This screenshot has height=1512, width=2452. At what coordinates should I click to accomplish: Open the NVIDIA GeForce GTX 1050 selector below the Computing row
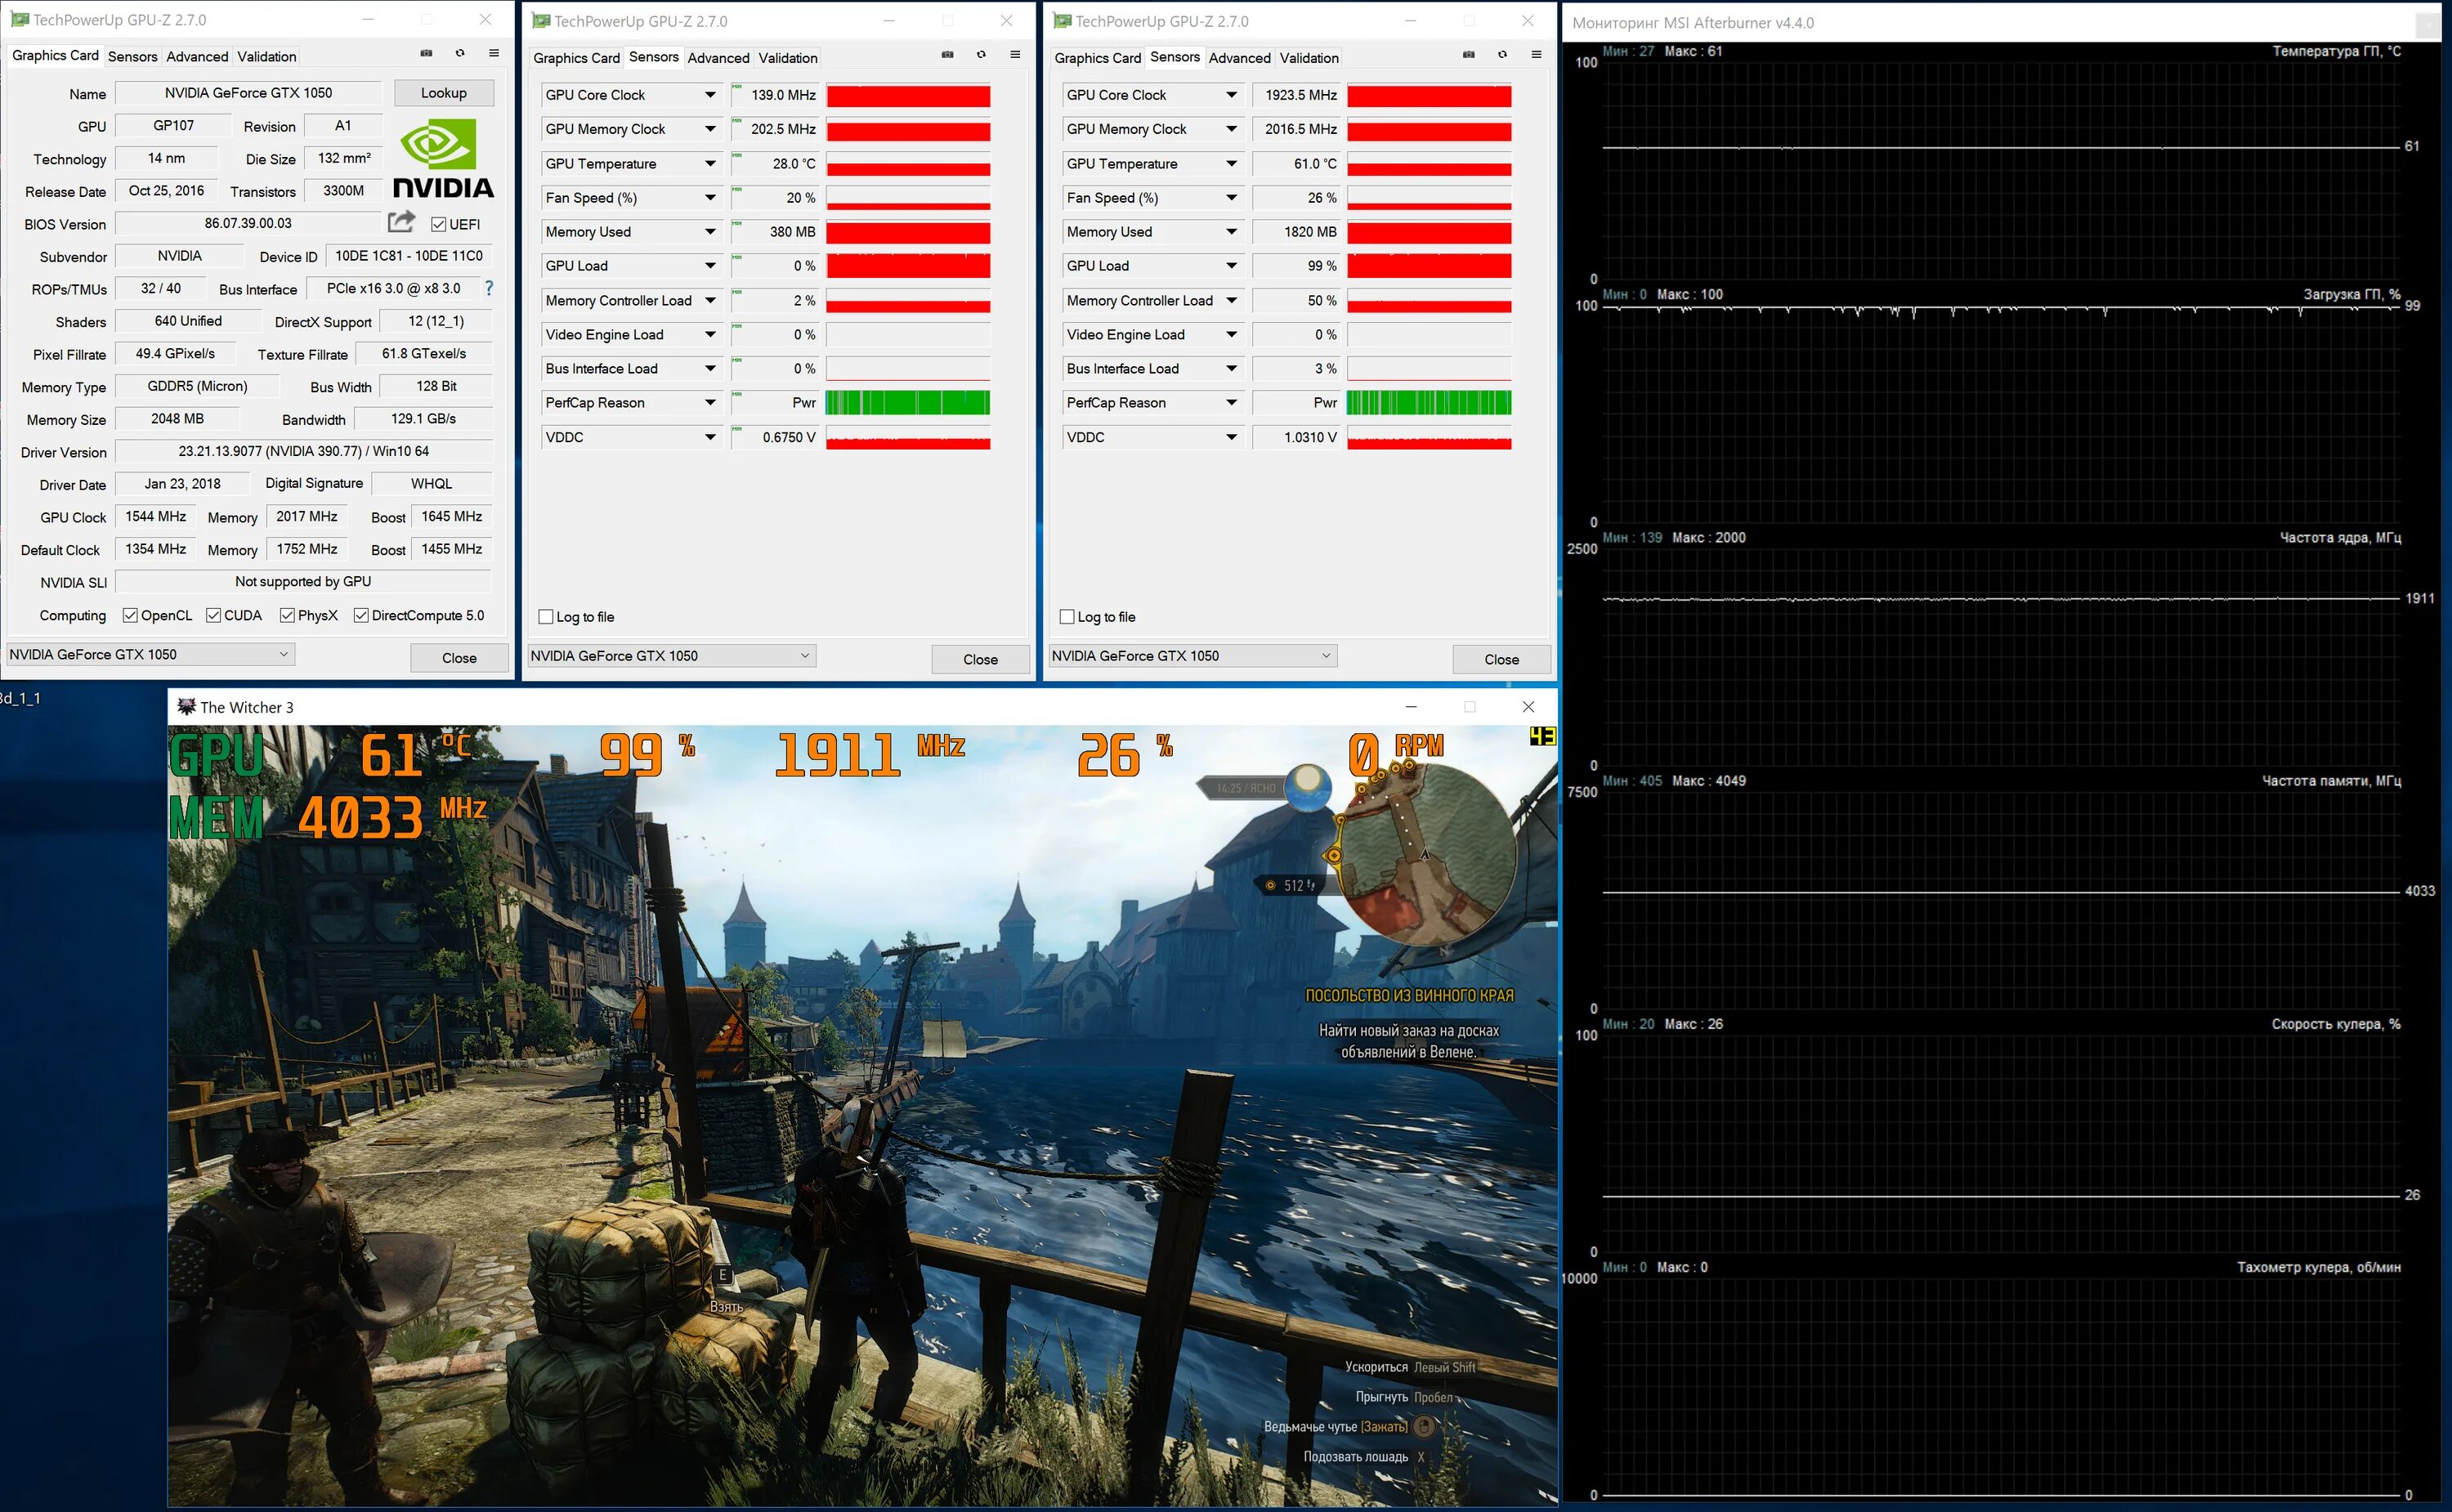[150, 654]
